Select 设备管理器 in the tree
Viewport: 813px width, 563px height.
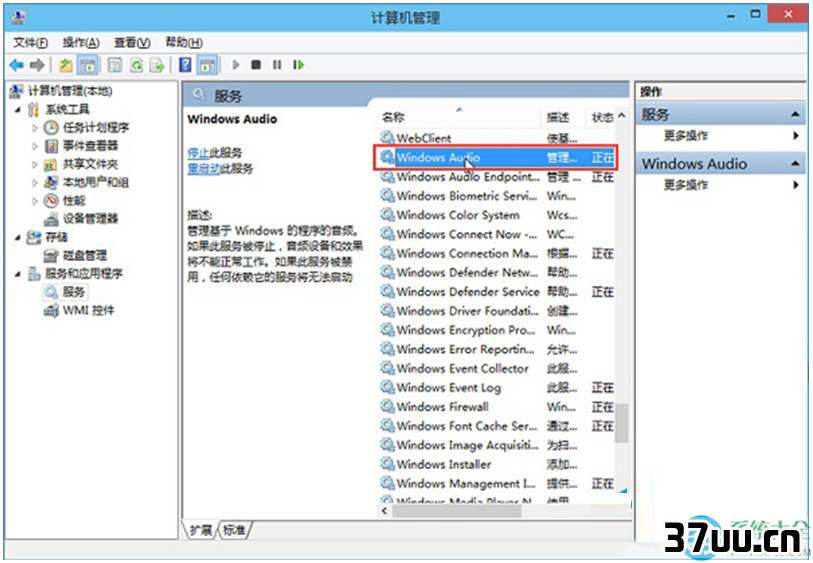click(90, 219)
